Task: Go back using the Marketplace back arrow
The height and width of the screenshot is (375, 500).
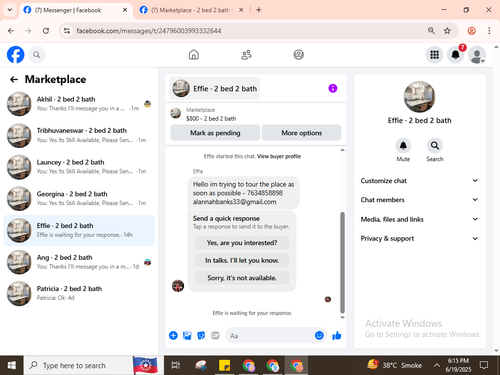Action: (14, 79)
